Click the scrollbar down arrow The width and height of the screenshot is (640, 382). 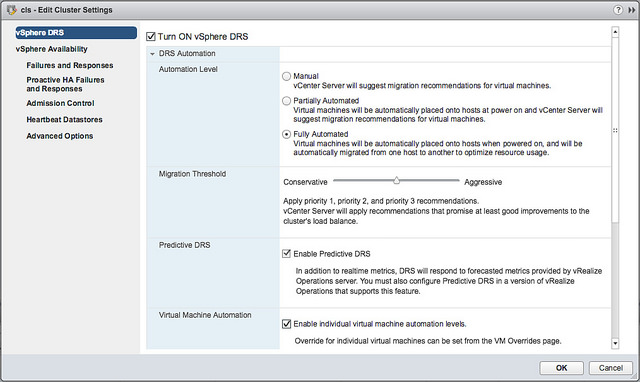615,344
